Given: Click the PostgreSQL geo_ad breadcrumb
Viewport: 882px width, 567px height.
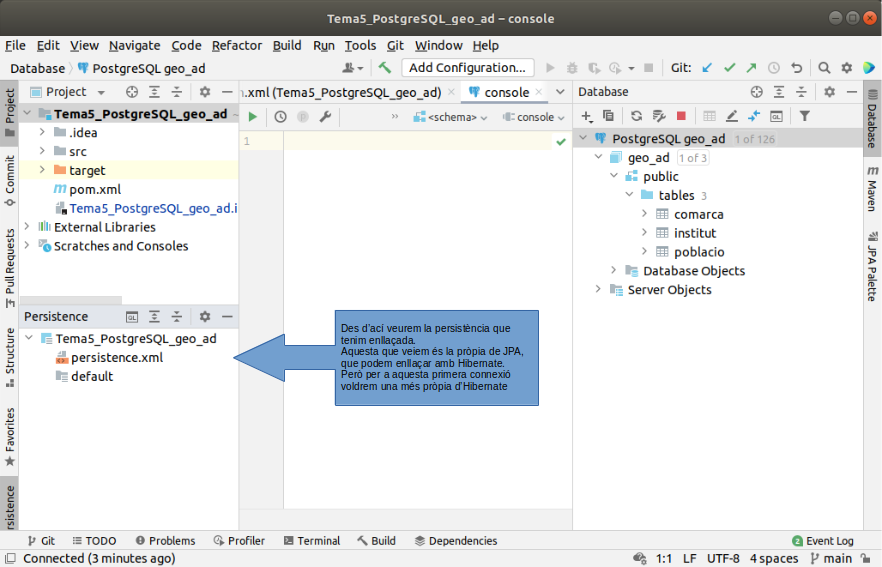Looking at the screenshot, I should (x=142, y=69).
